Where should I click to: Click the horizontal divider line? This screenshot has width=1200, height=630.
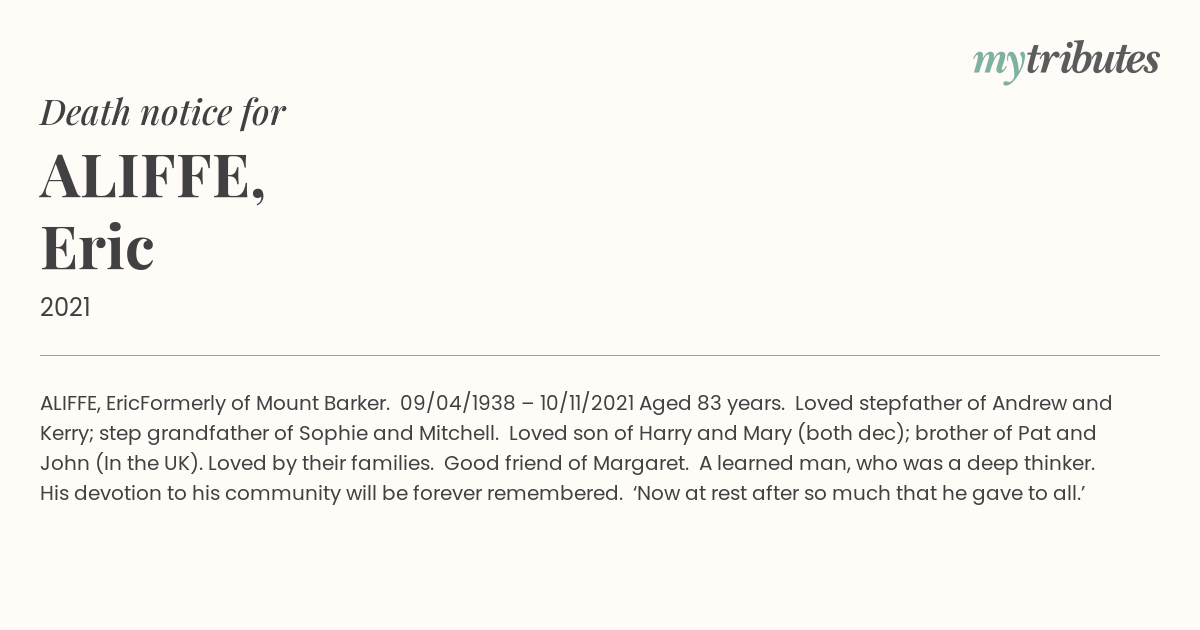[x=600, y=355]
